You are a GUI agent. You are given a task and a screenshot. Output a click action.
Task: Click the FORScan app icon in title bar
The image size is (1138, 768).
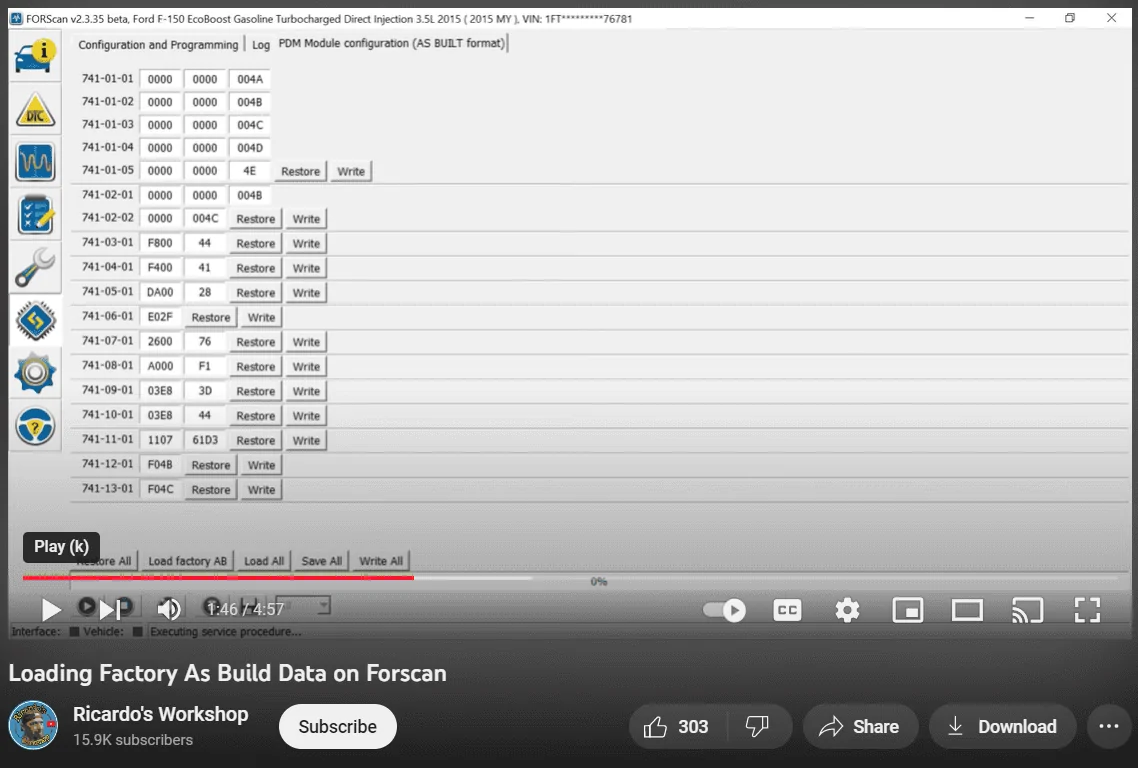click(16, 18)
